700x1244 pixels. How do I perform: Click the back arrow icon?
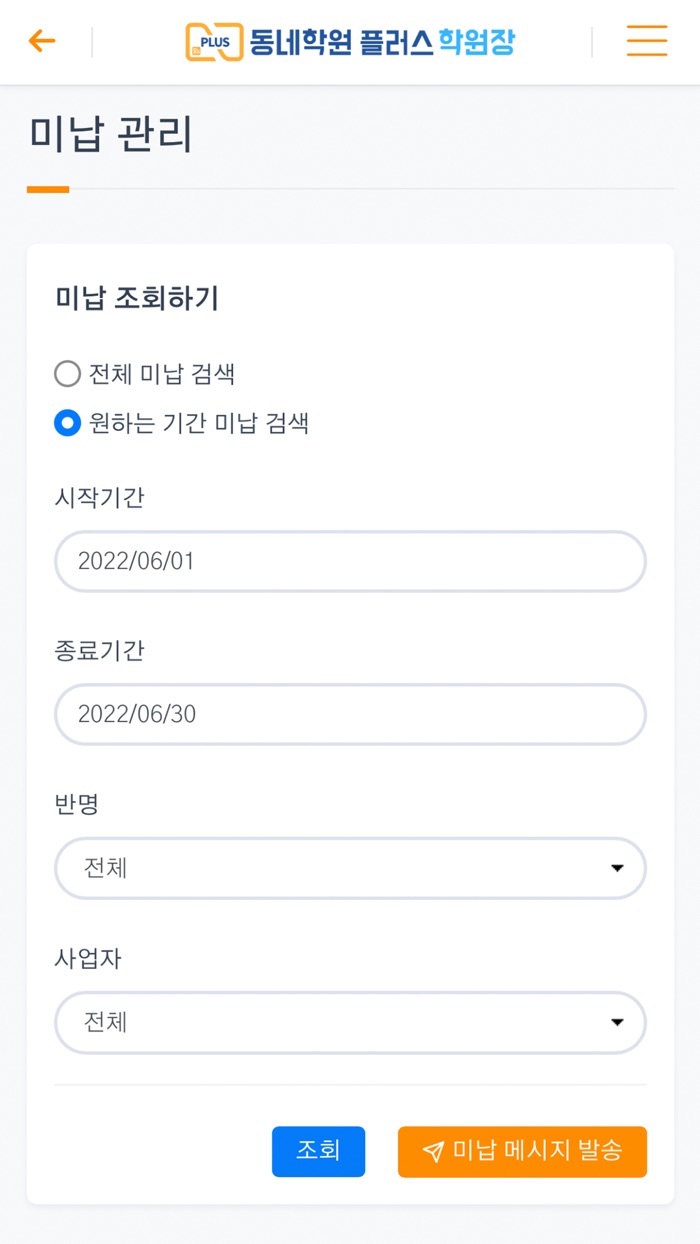[40, 42]
